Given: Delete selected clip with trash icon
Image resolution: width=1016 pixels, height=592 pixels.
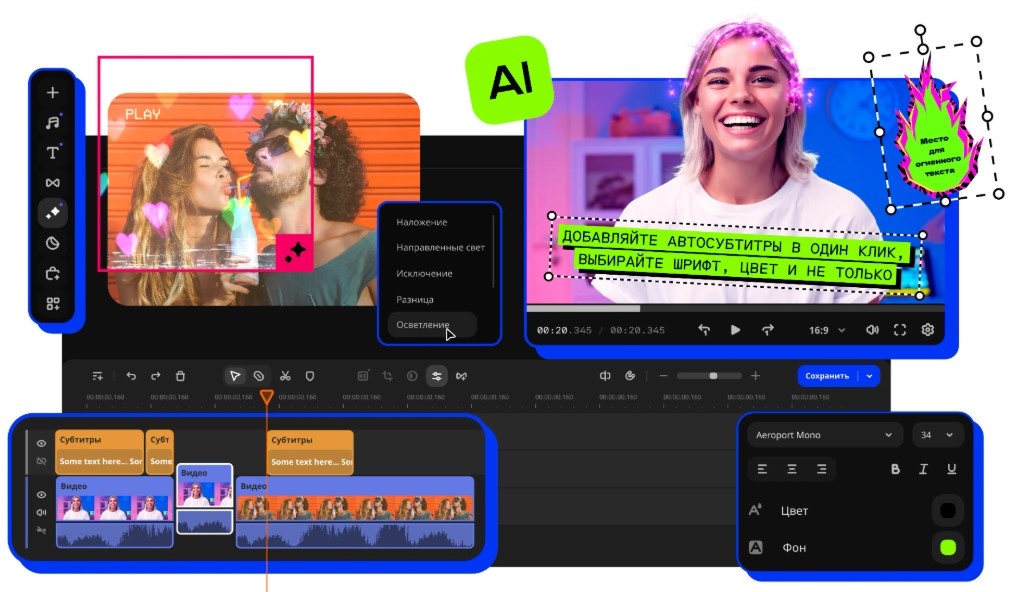Looking at the screenshot, I should pyautogui.click(x=181, y=376).
